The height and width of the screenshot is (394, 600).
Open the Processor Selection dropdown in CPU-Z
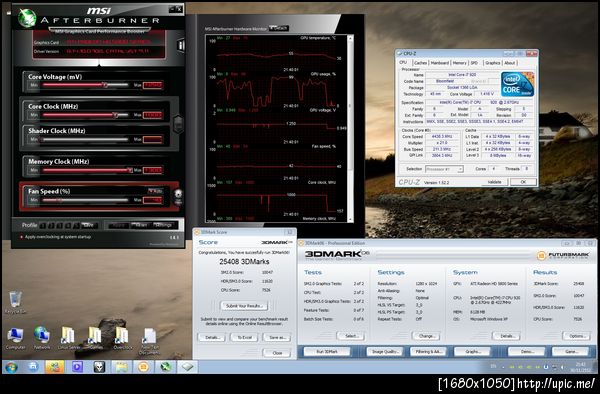point(444,169)
